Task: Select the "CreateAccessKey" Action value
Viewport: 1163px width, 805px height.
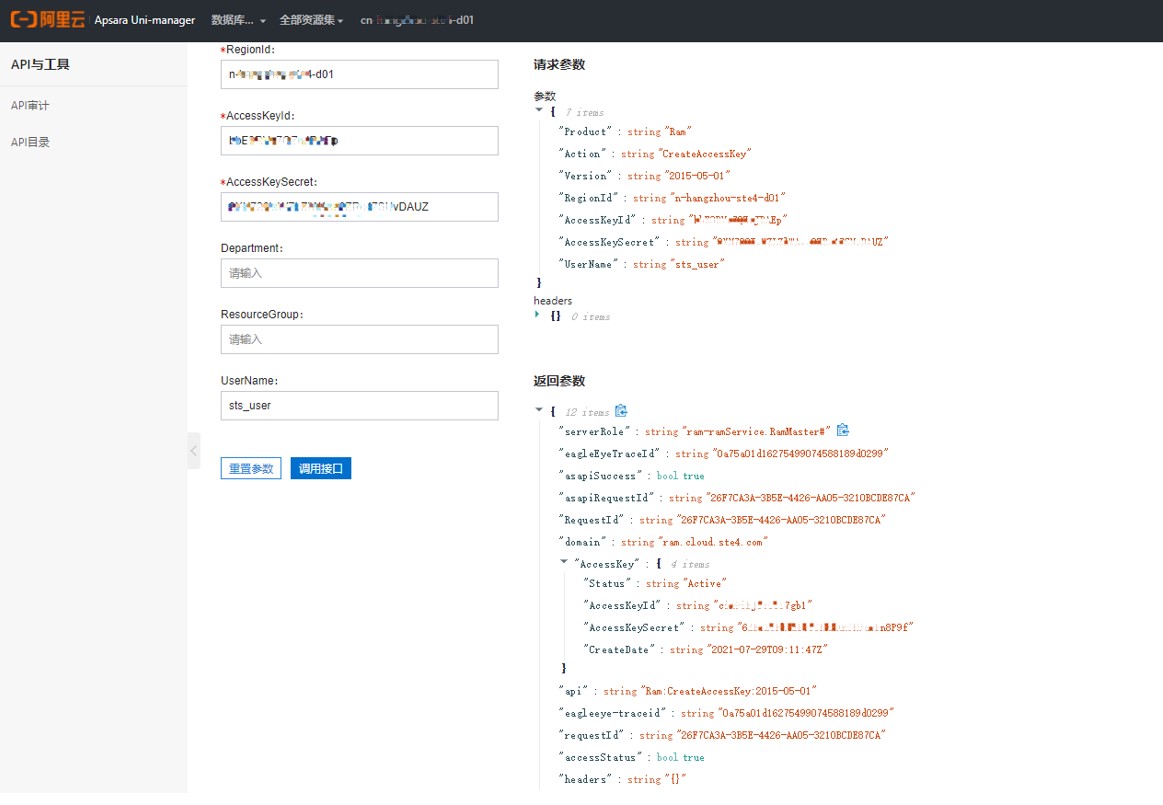Action: (705, 154)
